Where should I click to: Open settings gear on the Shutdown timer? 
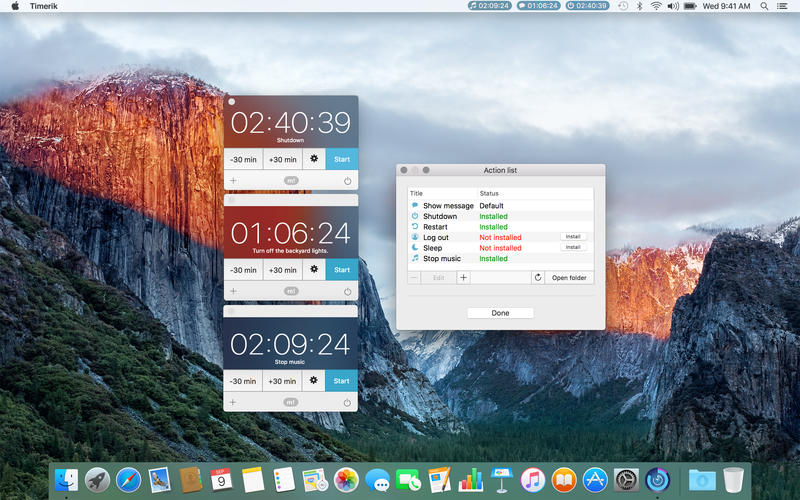(314, 159)
